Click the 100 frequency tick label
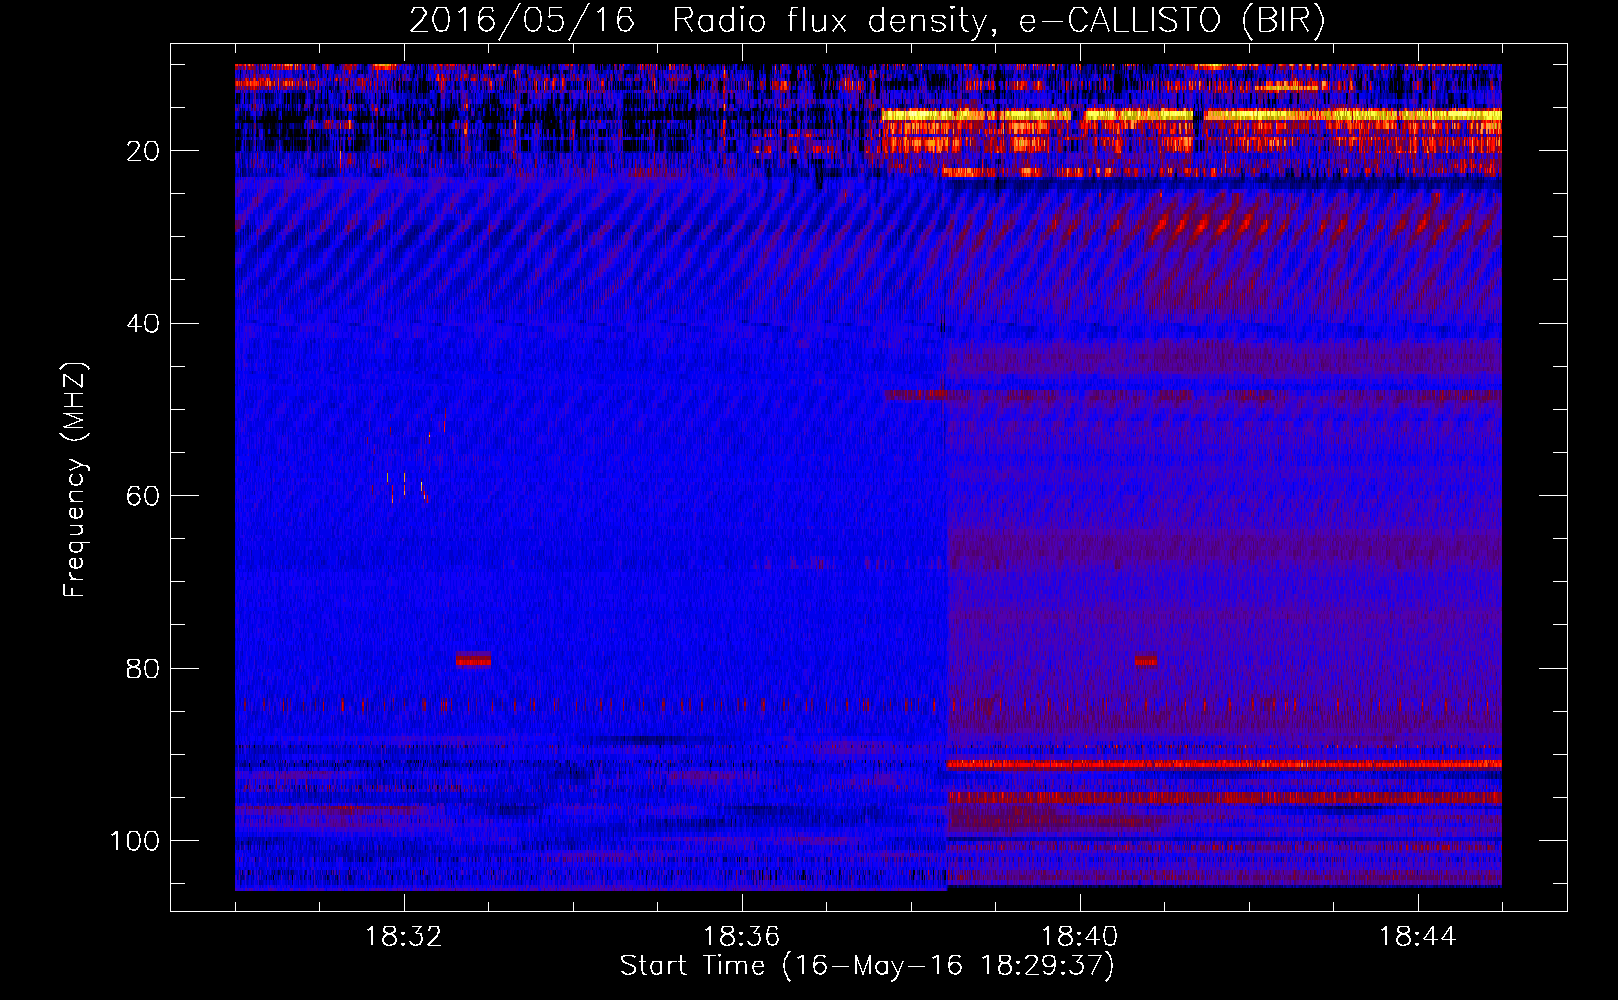1618x1000 pixels. click(x=134, y=841)
